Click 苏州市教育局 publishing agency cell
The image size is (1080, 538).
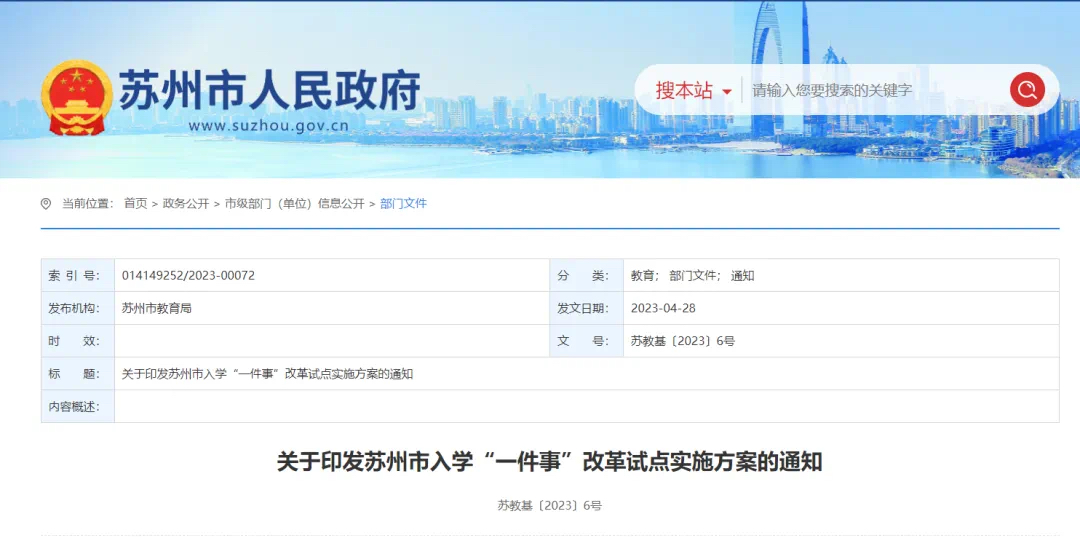point(156,308)
